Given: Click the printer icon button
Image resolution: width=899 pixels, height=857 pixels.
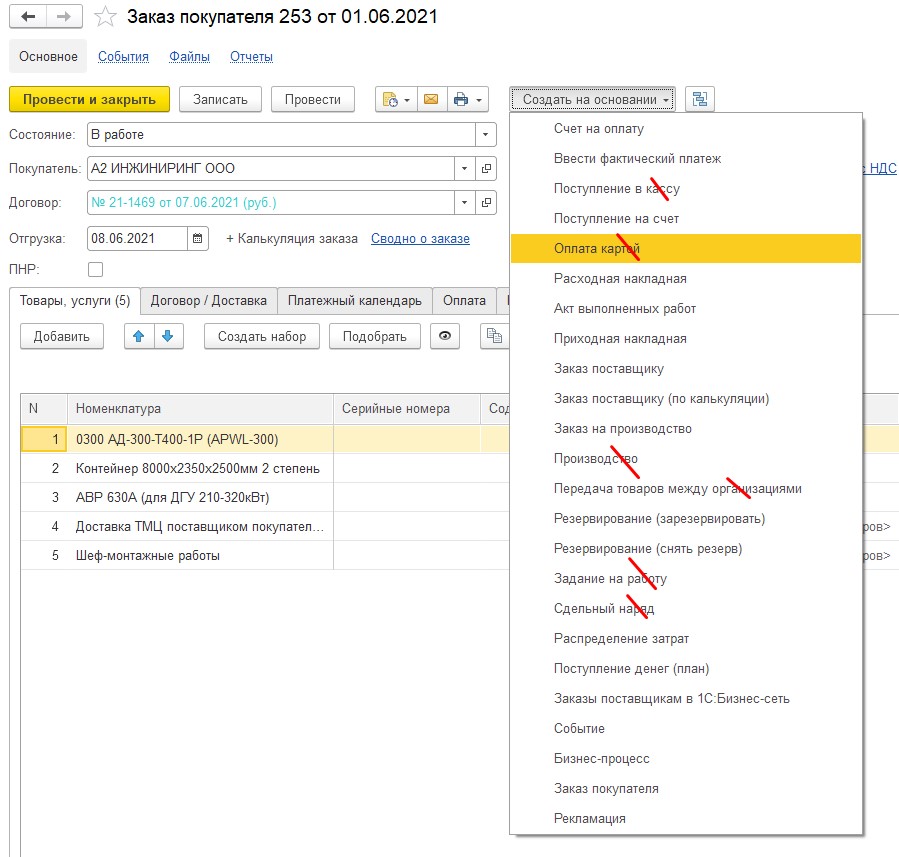Looking at the screenshot, I should tap(461, 99).
